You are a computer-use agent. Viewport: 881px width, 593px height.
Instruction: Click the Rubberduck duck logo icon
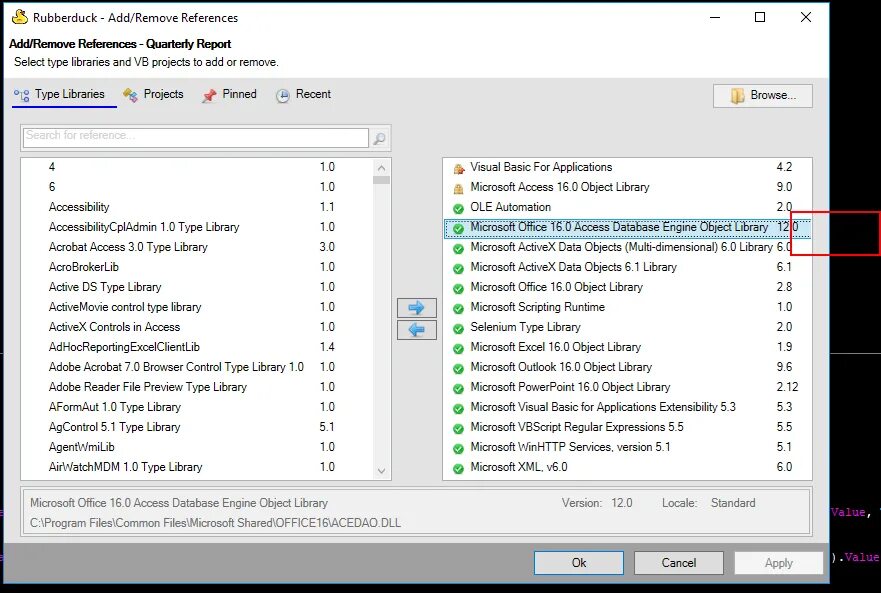20,17
